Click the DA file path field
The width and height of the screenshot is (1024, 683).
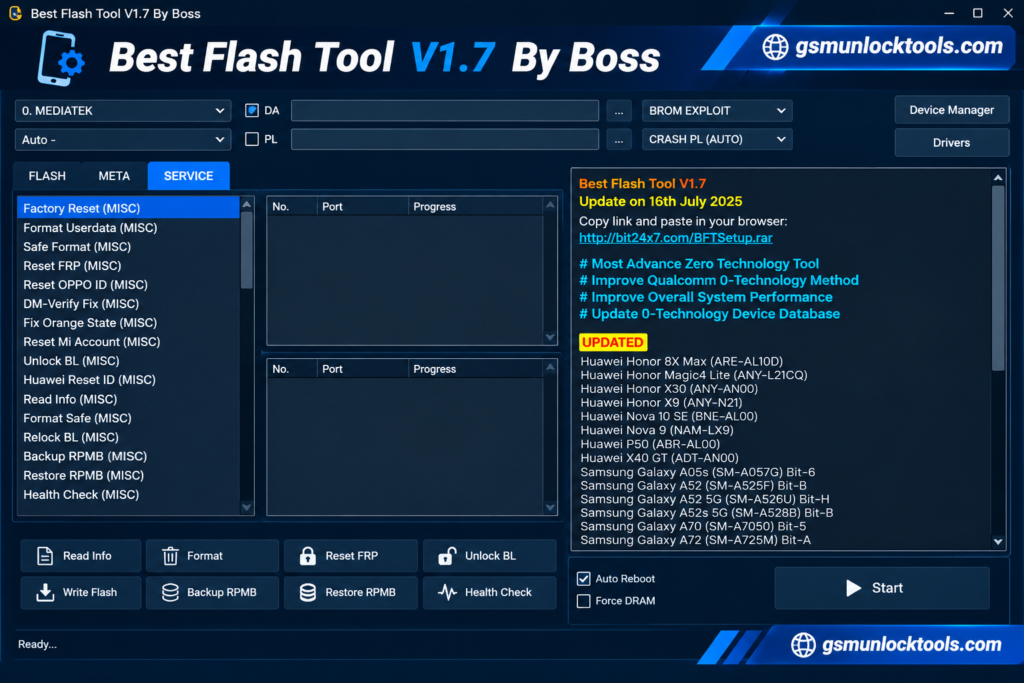[445, 111]
